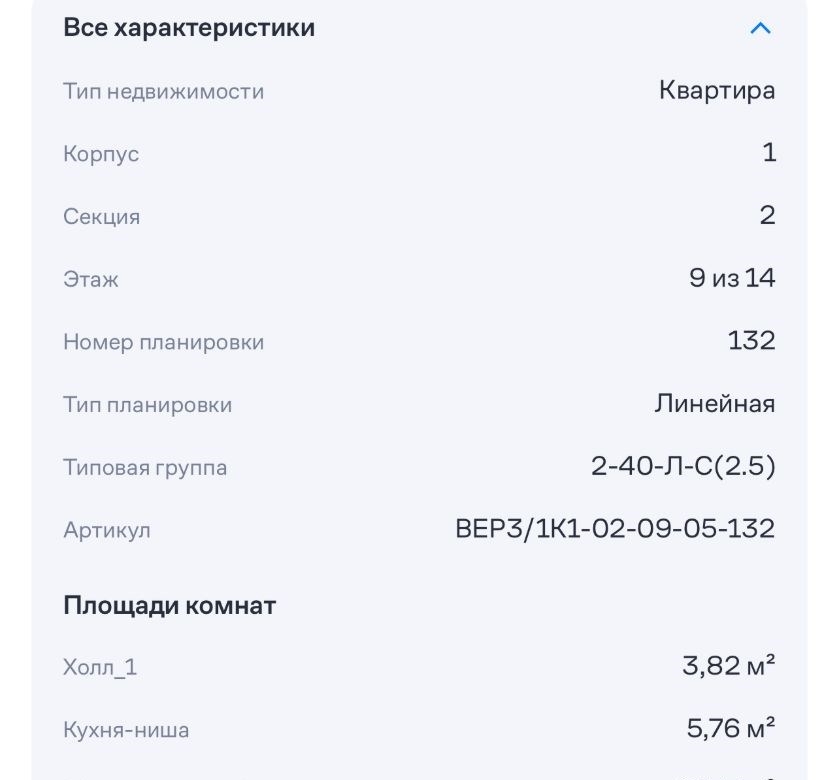Click the "2-40-Л-С(2.5)" group value
Screen dimensions: 839x780
(x=683, y=467)
